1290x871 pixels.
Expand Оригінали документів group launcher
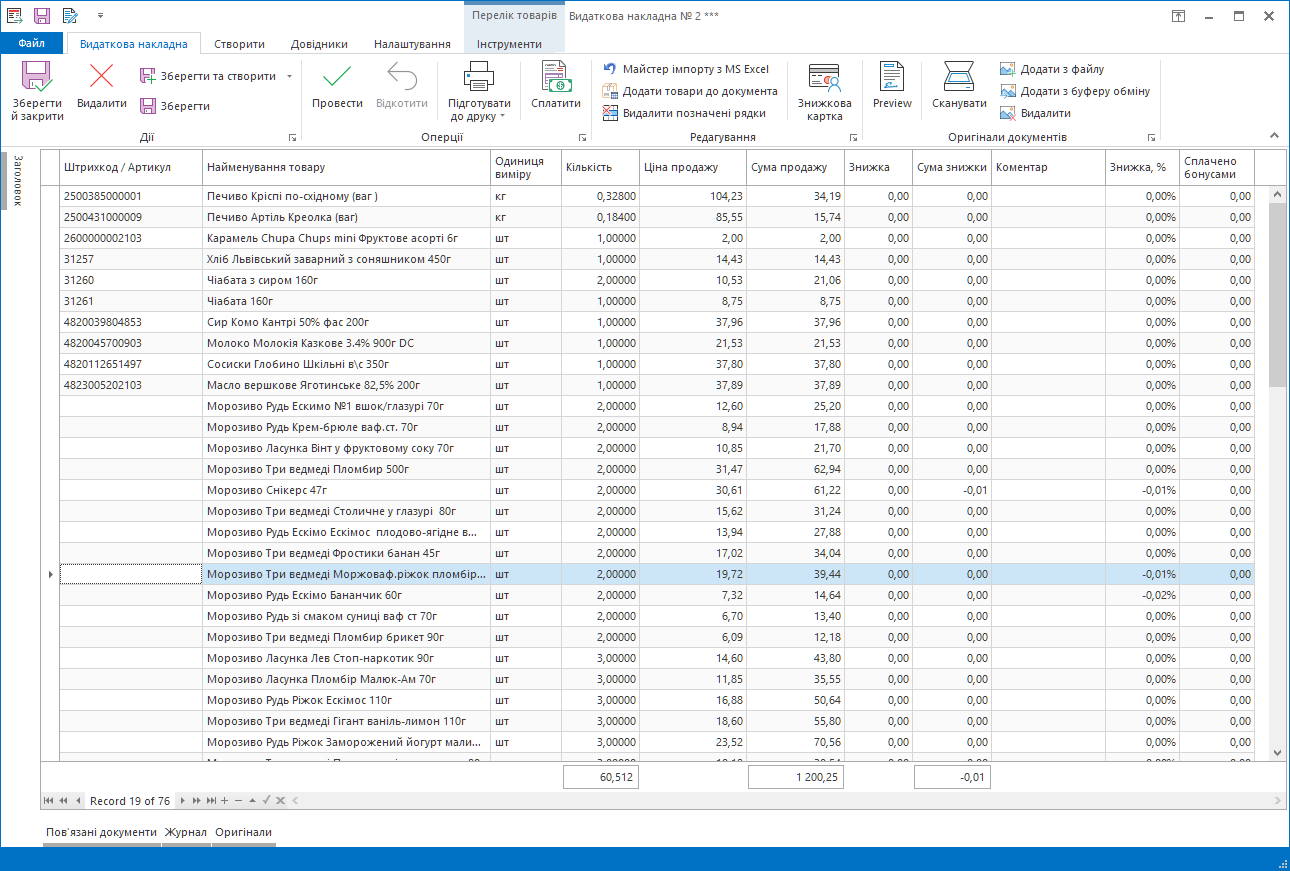[1152, 137]
